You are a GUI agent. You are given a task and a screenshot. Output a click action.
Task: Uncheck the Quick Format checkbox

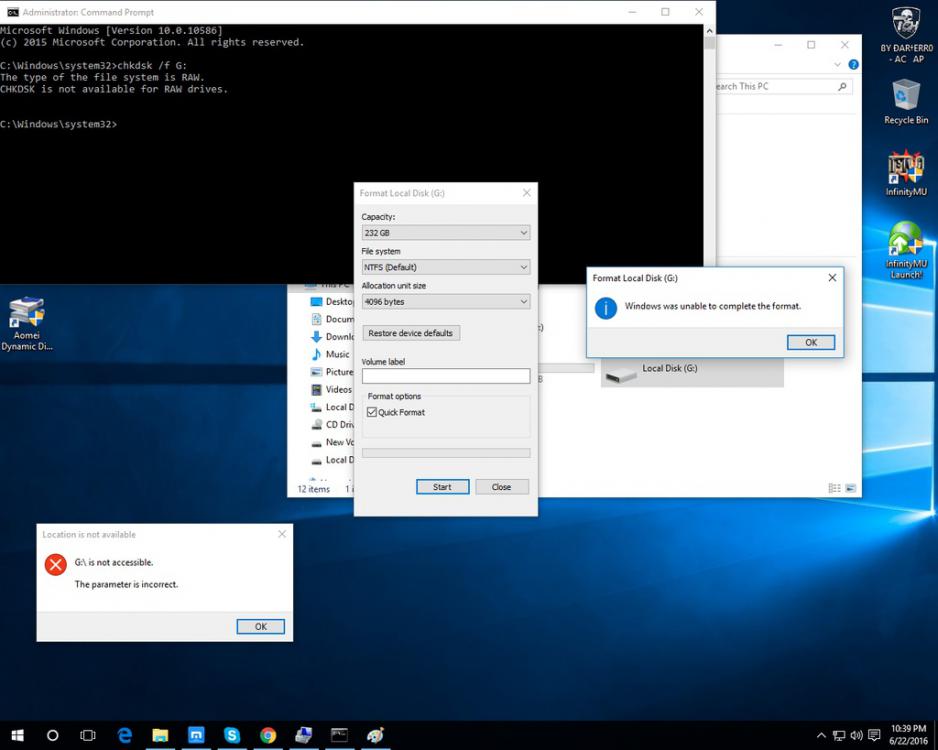pos(372,412)
